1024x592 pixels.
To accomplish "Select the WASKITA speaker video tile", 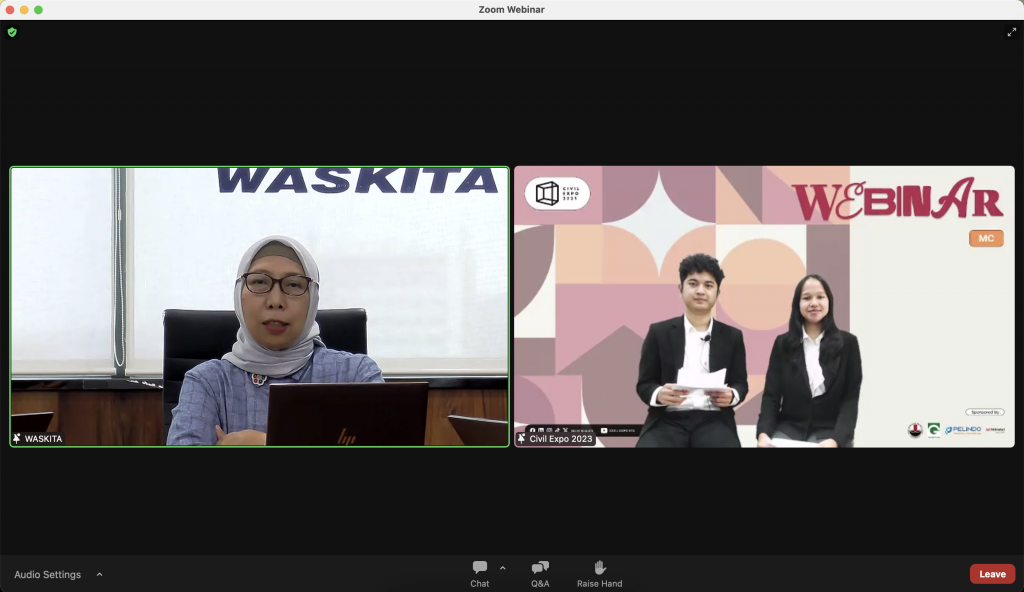I will click(x=259, y=306).
